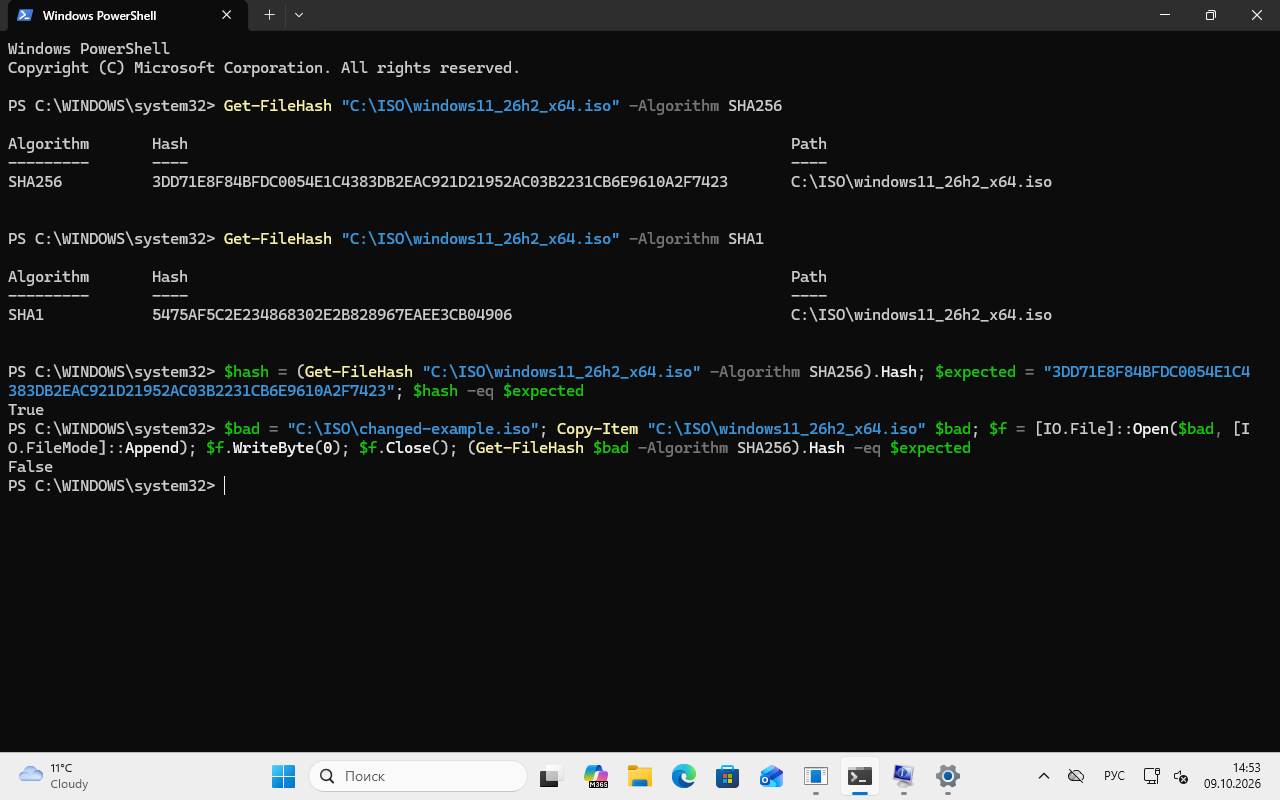
Task: Click SHA256 in the Algorithm column
Action: [x=35, y=182]
